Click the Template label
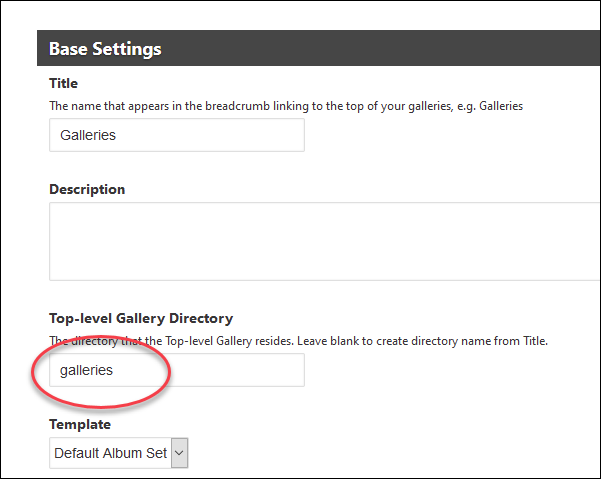This screenshot has width=601, height=479. click(x=80, y=424)
